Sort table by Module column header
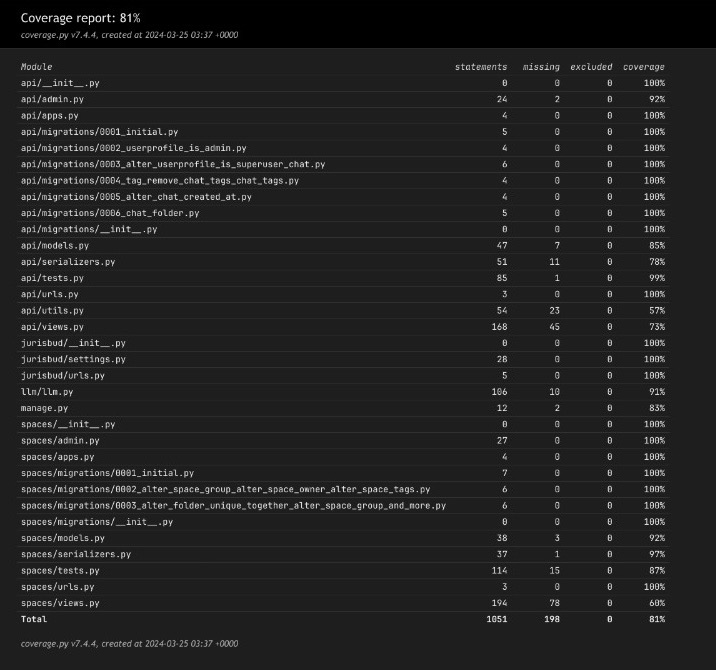716x670 pixels. tap(36, 67)
